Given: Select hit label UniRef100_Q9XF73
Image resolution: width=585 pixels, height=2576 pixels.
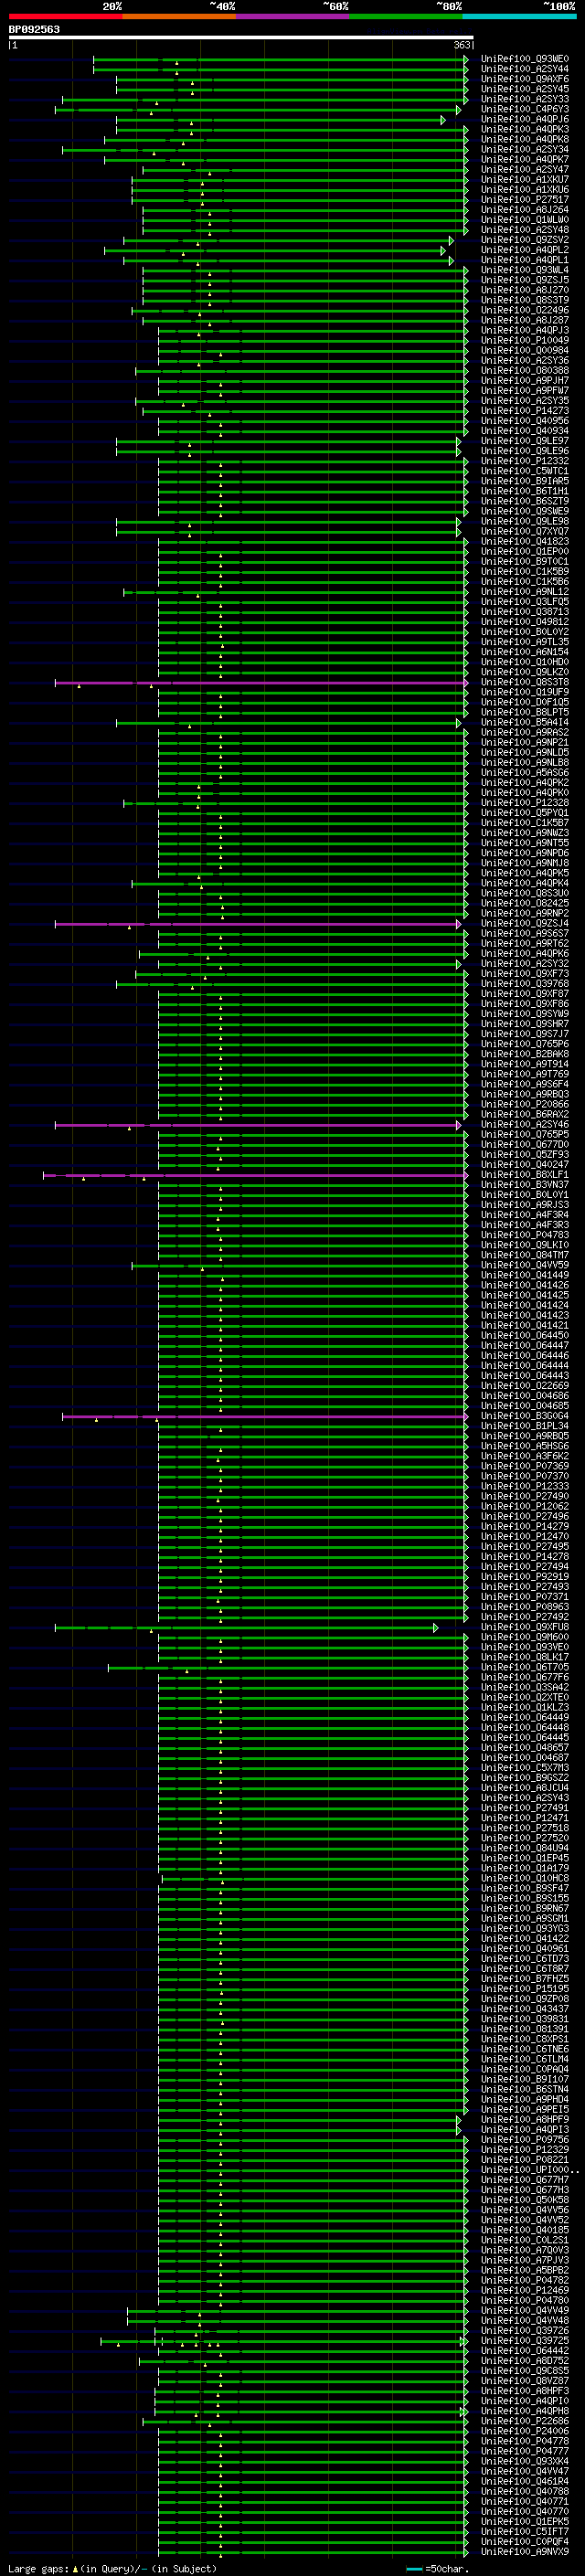Looking at the screenshot, I should coord(524,973).
